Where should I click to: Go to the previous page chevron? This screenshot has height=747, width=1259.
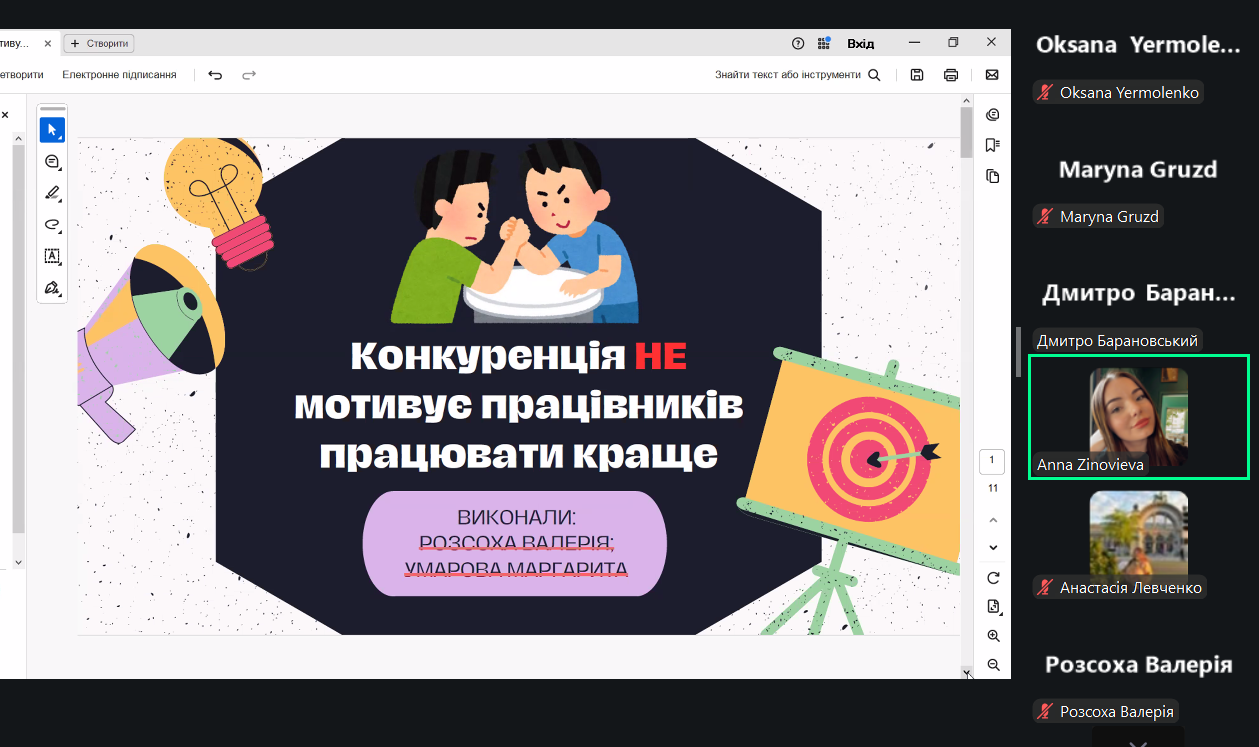(993, 520)
